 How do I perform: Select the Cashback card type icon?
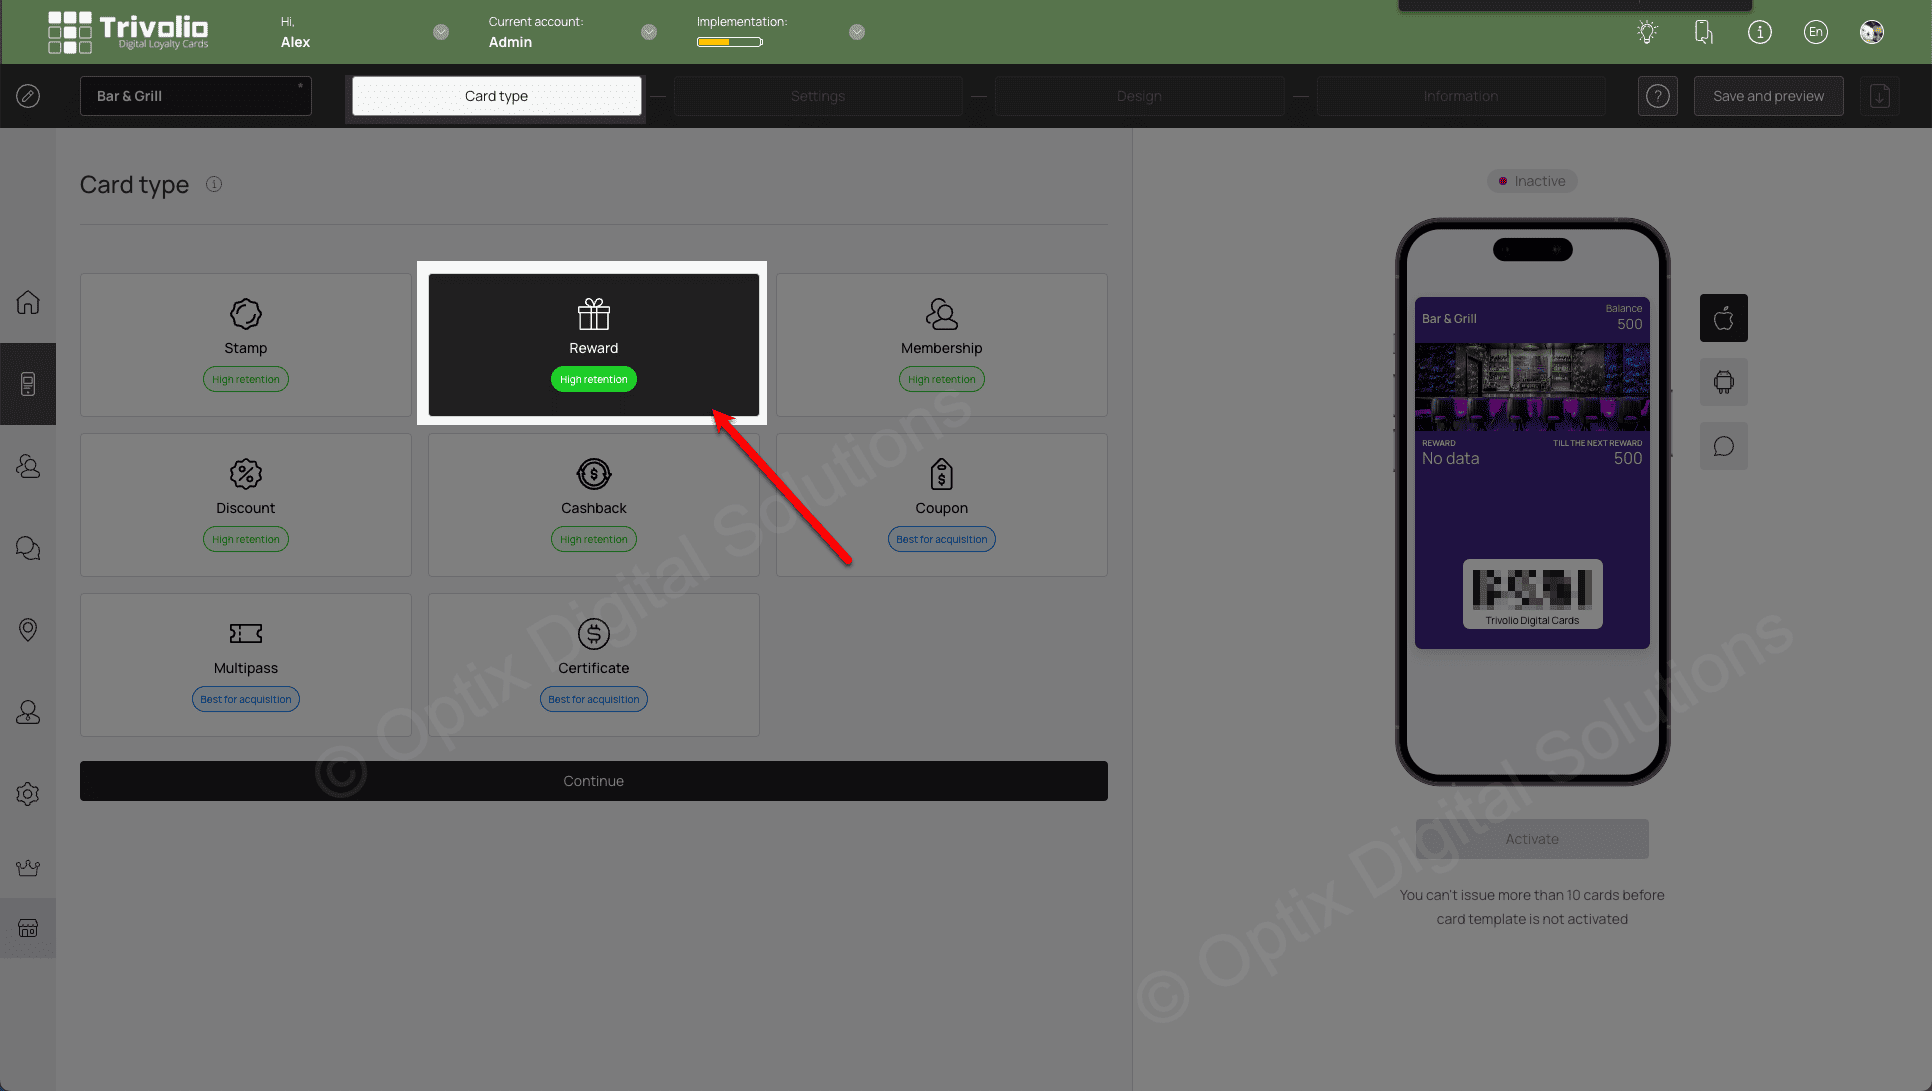point(593,473)
